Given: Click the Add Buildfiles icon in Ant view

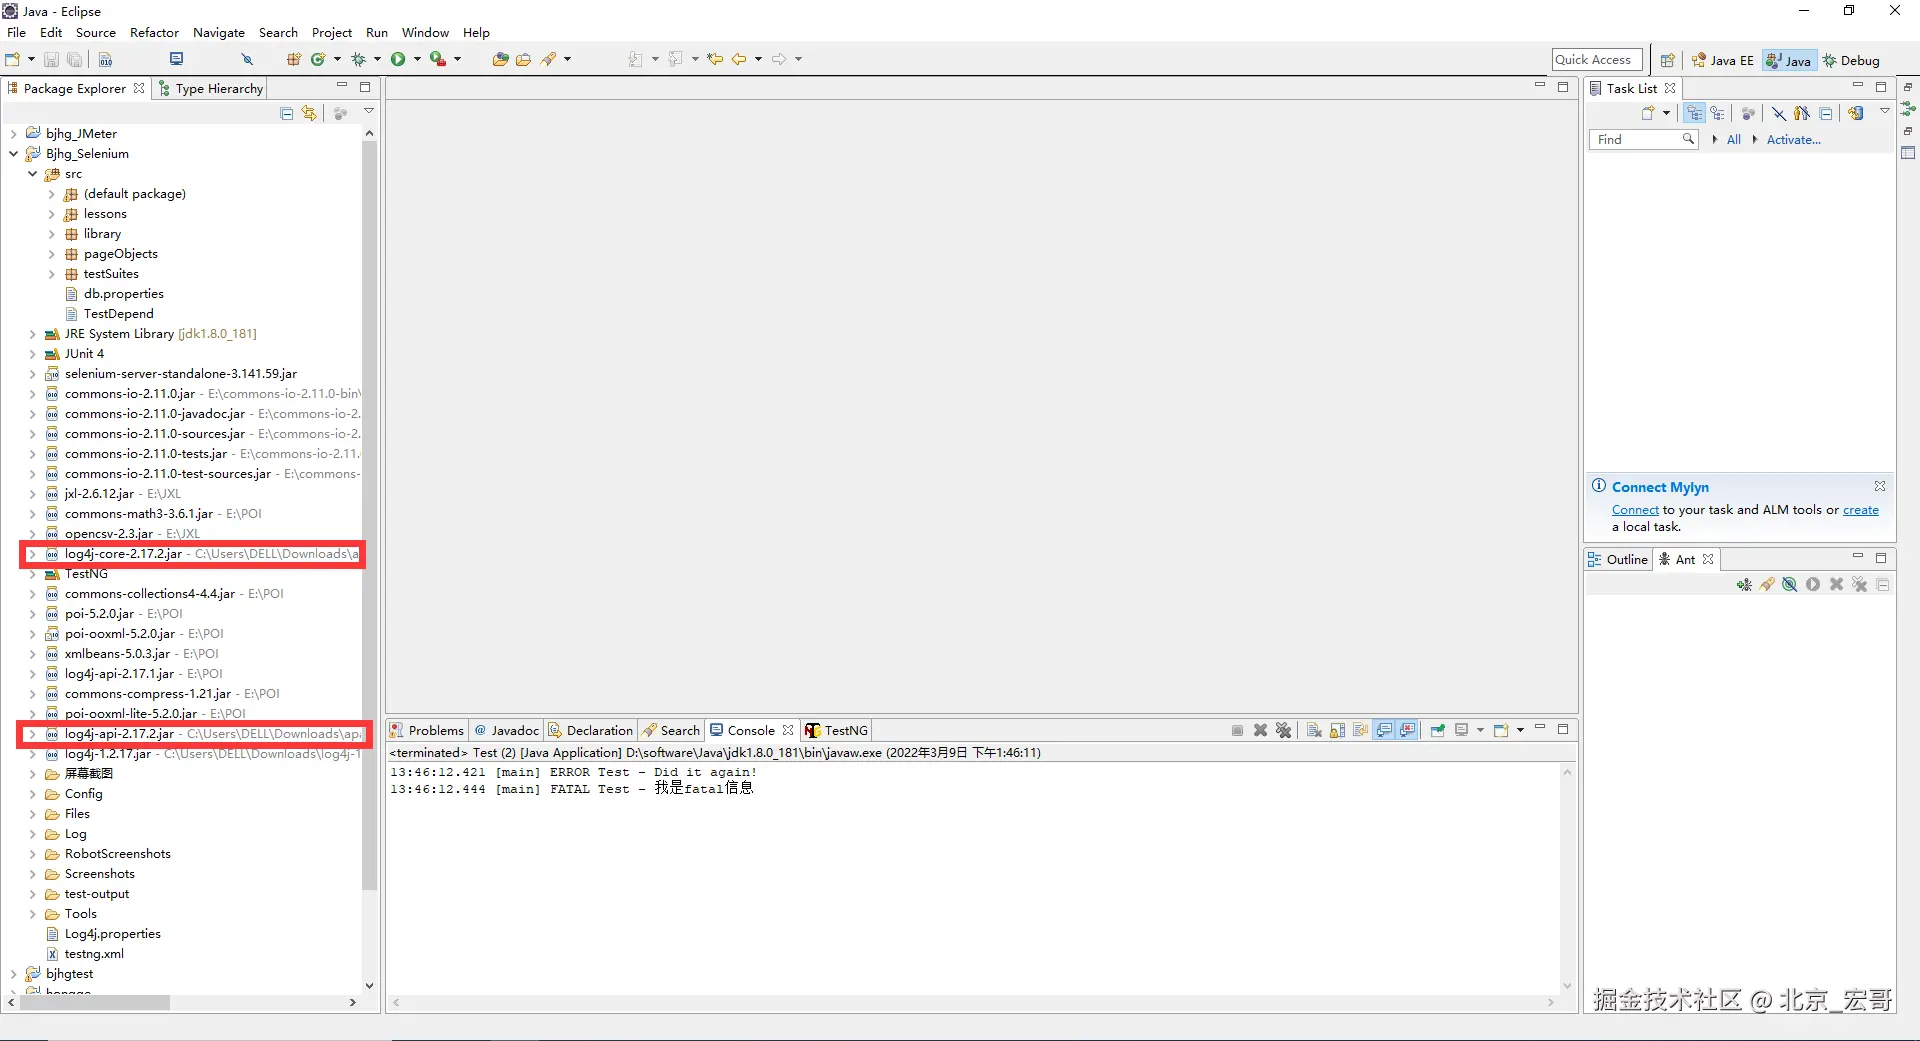Looking at the screenshot, I should [x=1744, y=585].
